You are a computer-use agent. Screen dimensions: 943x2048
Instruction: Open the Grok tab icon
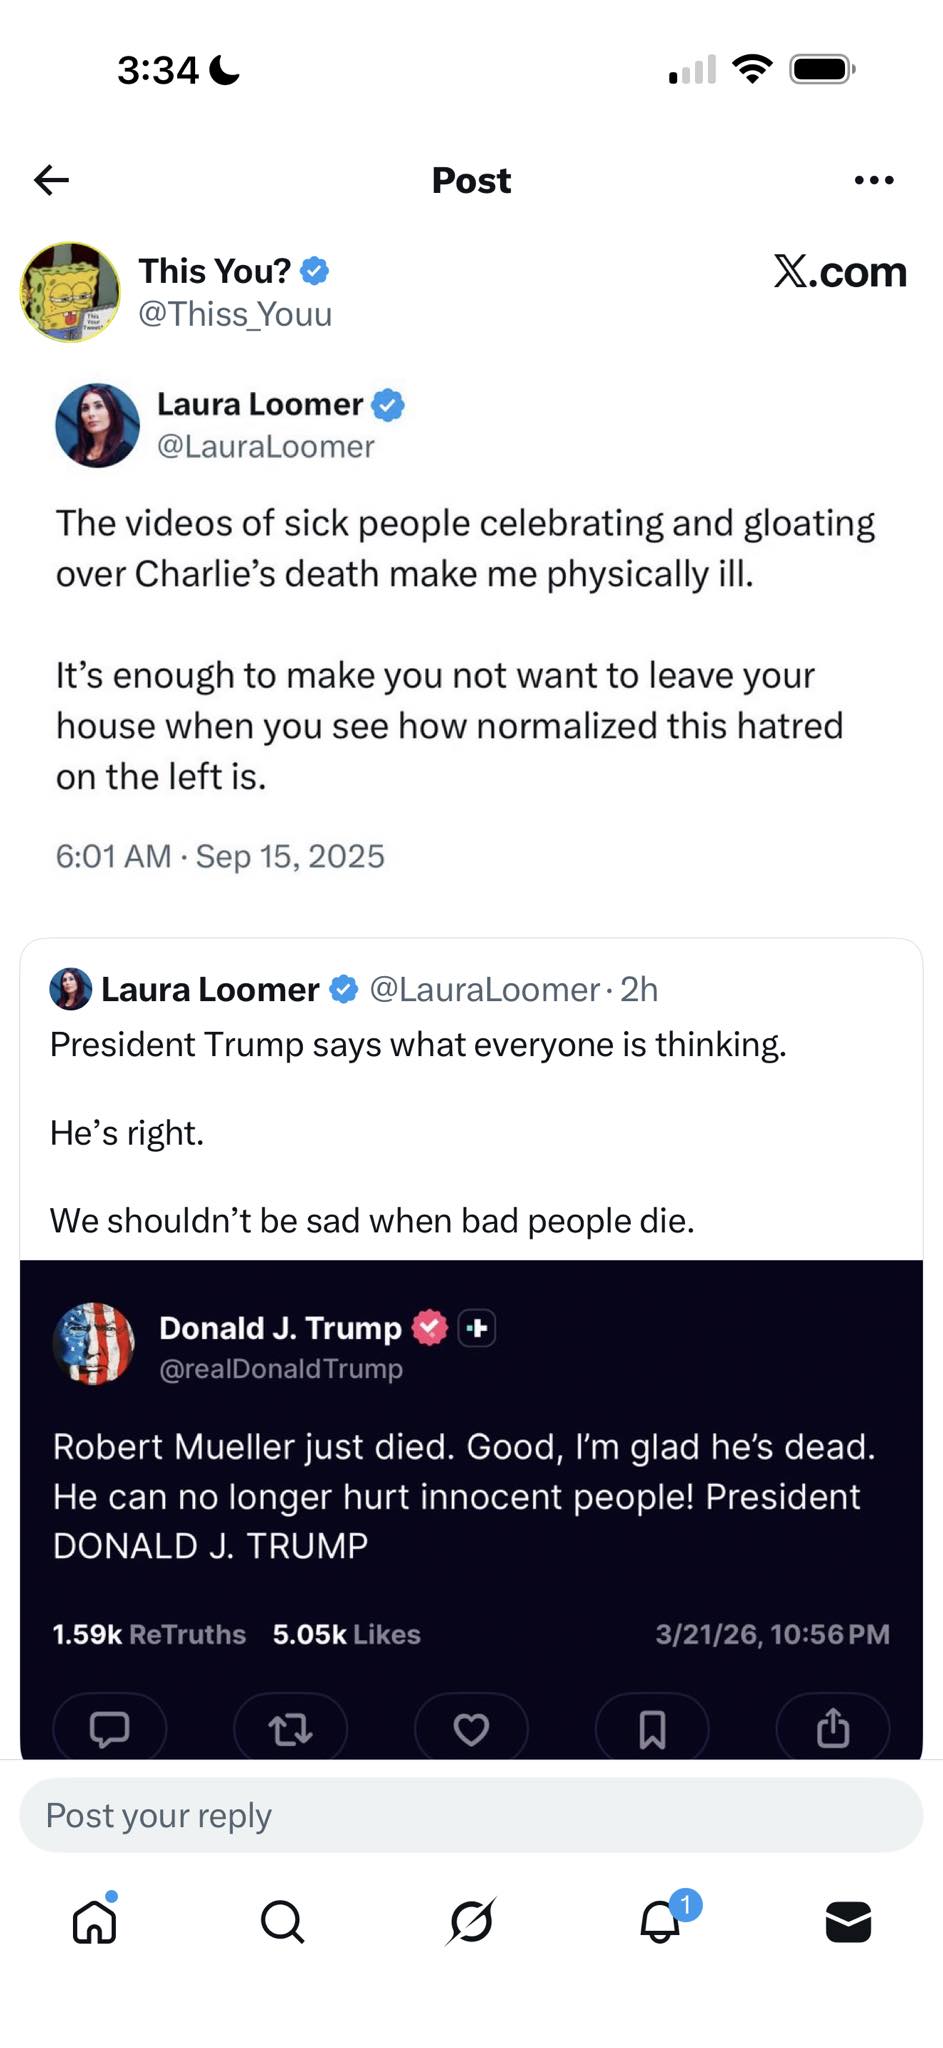pyautogui.click(x=471, y=1921)
